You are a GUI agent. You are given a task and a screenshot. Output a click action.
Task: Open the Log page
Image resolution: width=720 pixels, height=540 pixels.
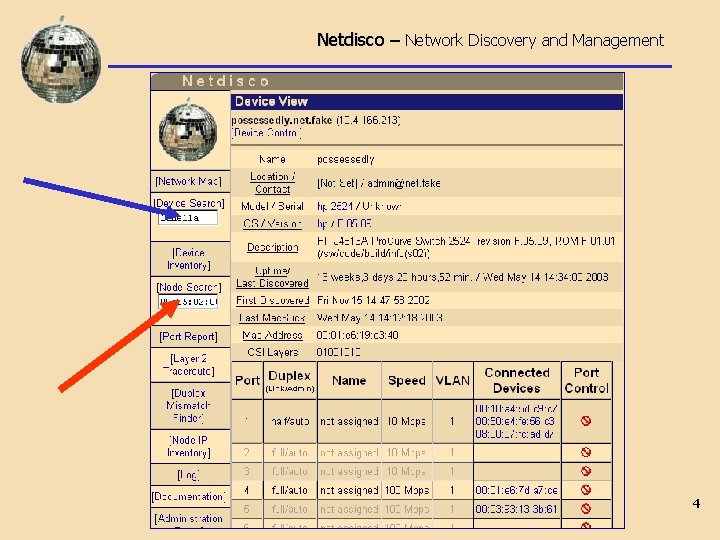tap(188, 475)
